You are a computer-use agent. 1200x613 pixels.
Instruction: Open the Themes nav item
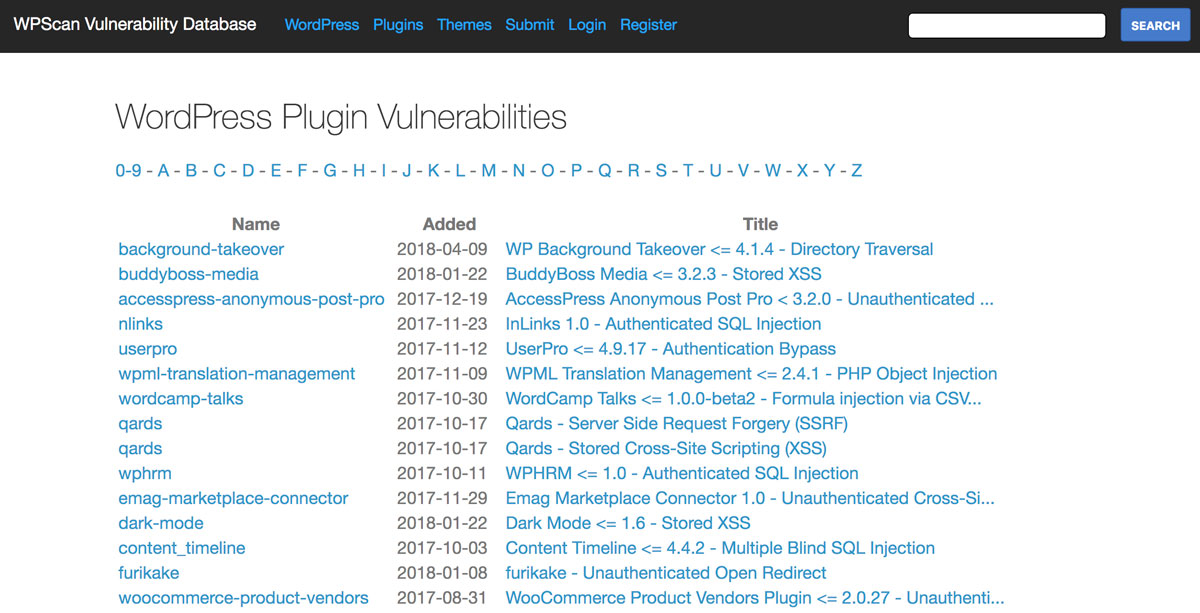click(x=464, y=25)
